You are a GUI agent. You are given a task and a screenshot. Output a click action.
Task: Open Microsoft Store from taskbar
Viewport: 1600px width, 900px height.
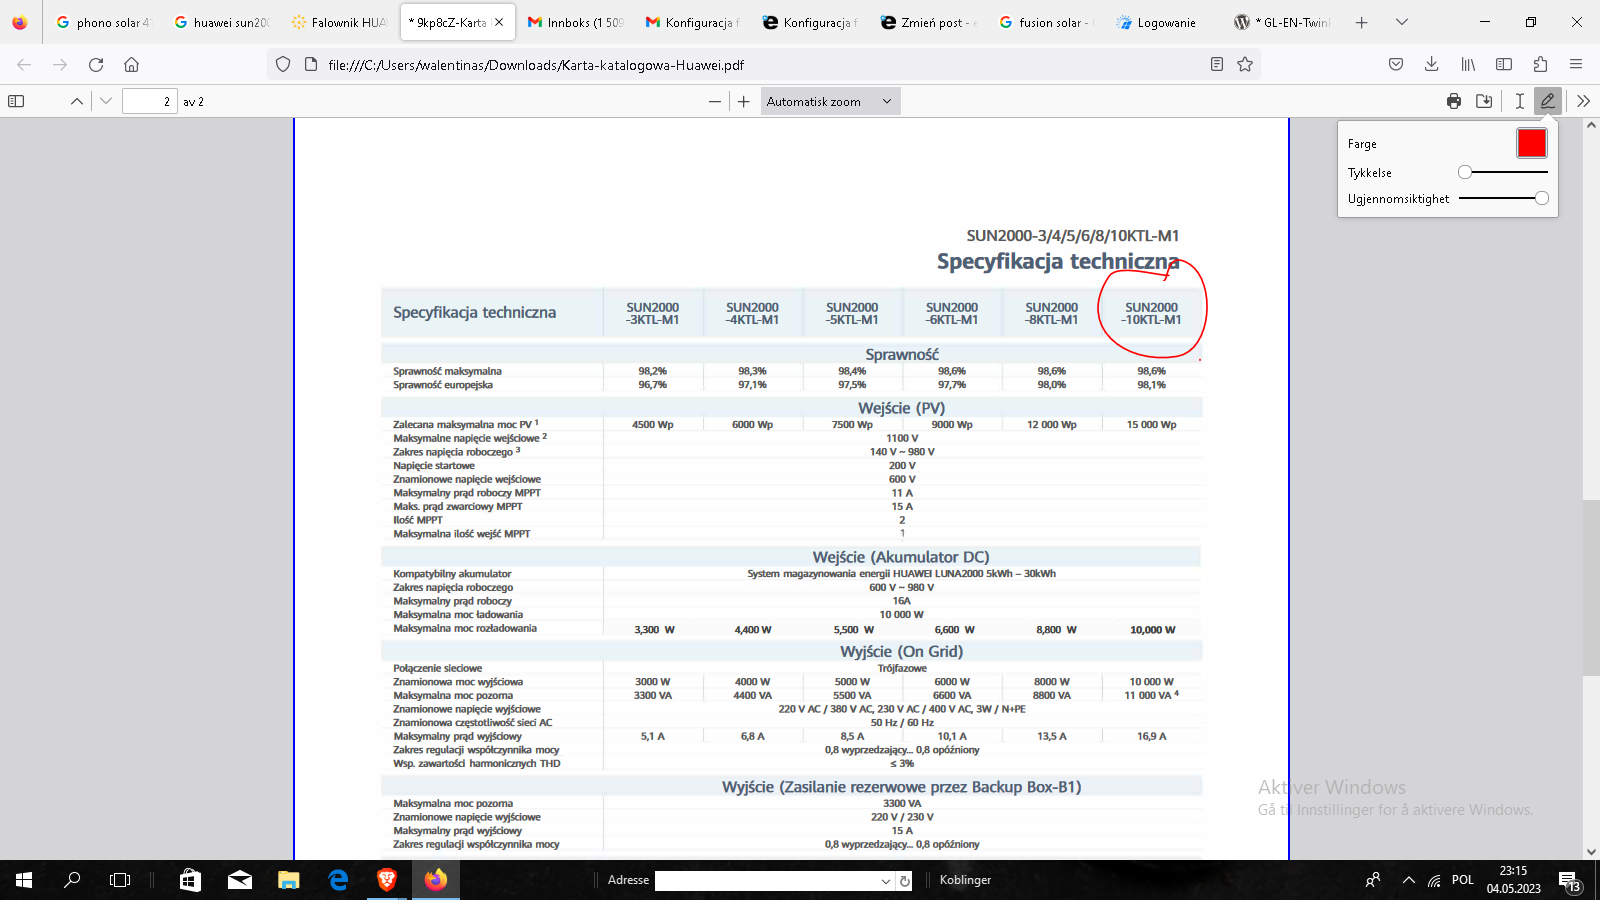tap(190, 880)
